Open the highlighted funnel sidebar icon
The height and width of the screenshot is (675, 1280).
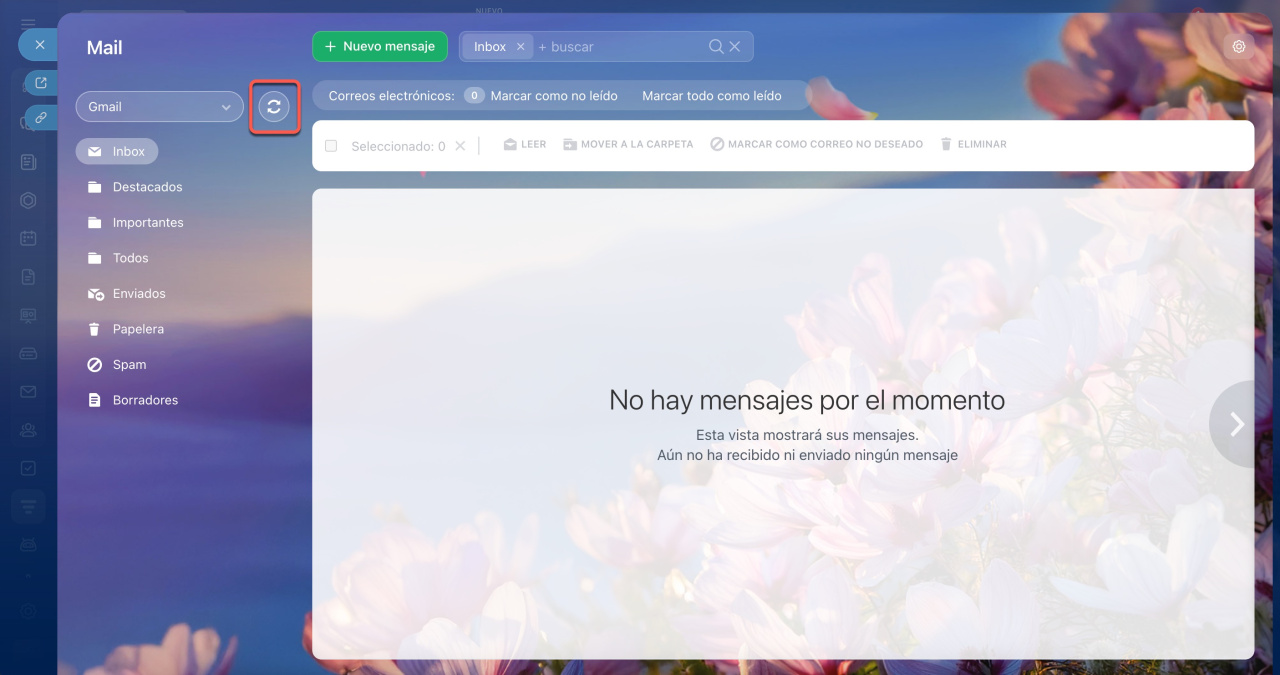28,506
